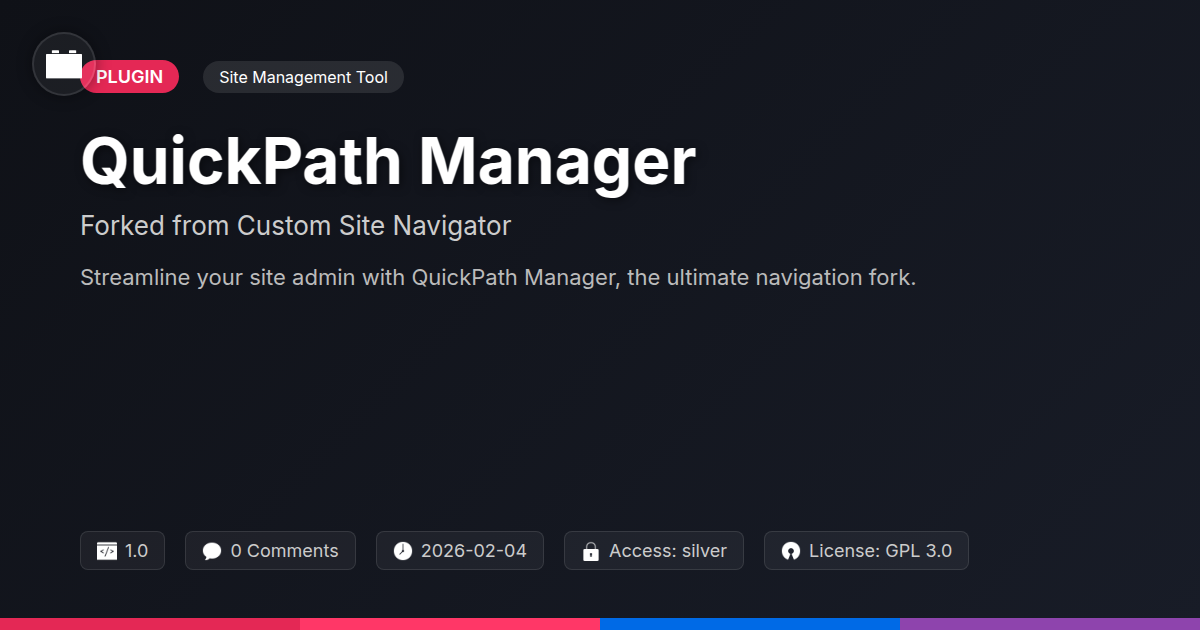
Task: Click the open-source license icon
Action: point(791,551)
